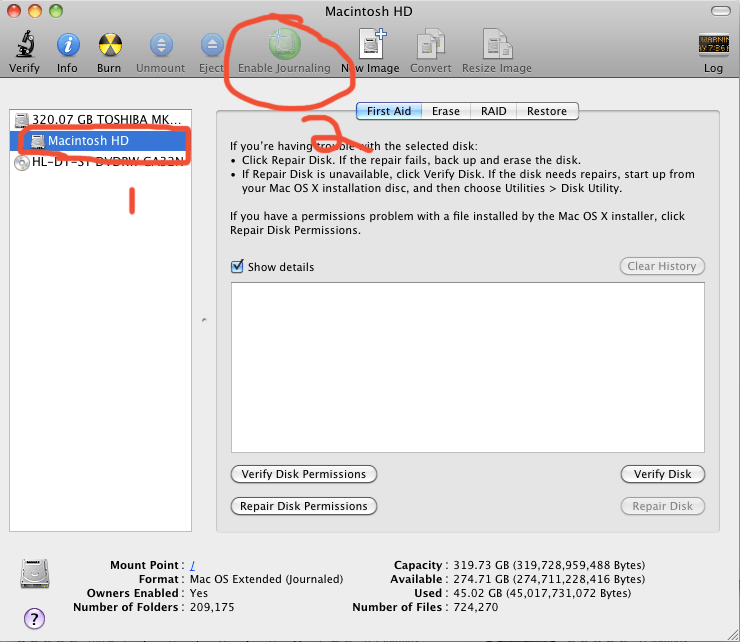740x642 pixels.
Task: Click the Number of Files value 724,270
Action: [x=475, y=607]
